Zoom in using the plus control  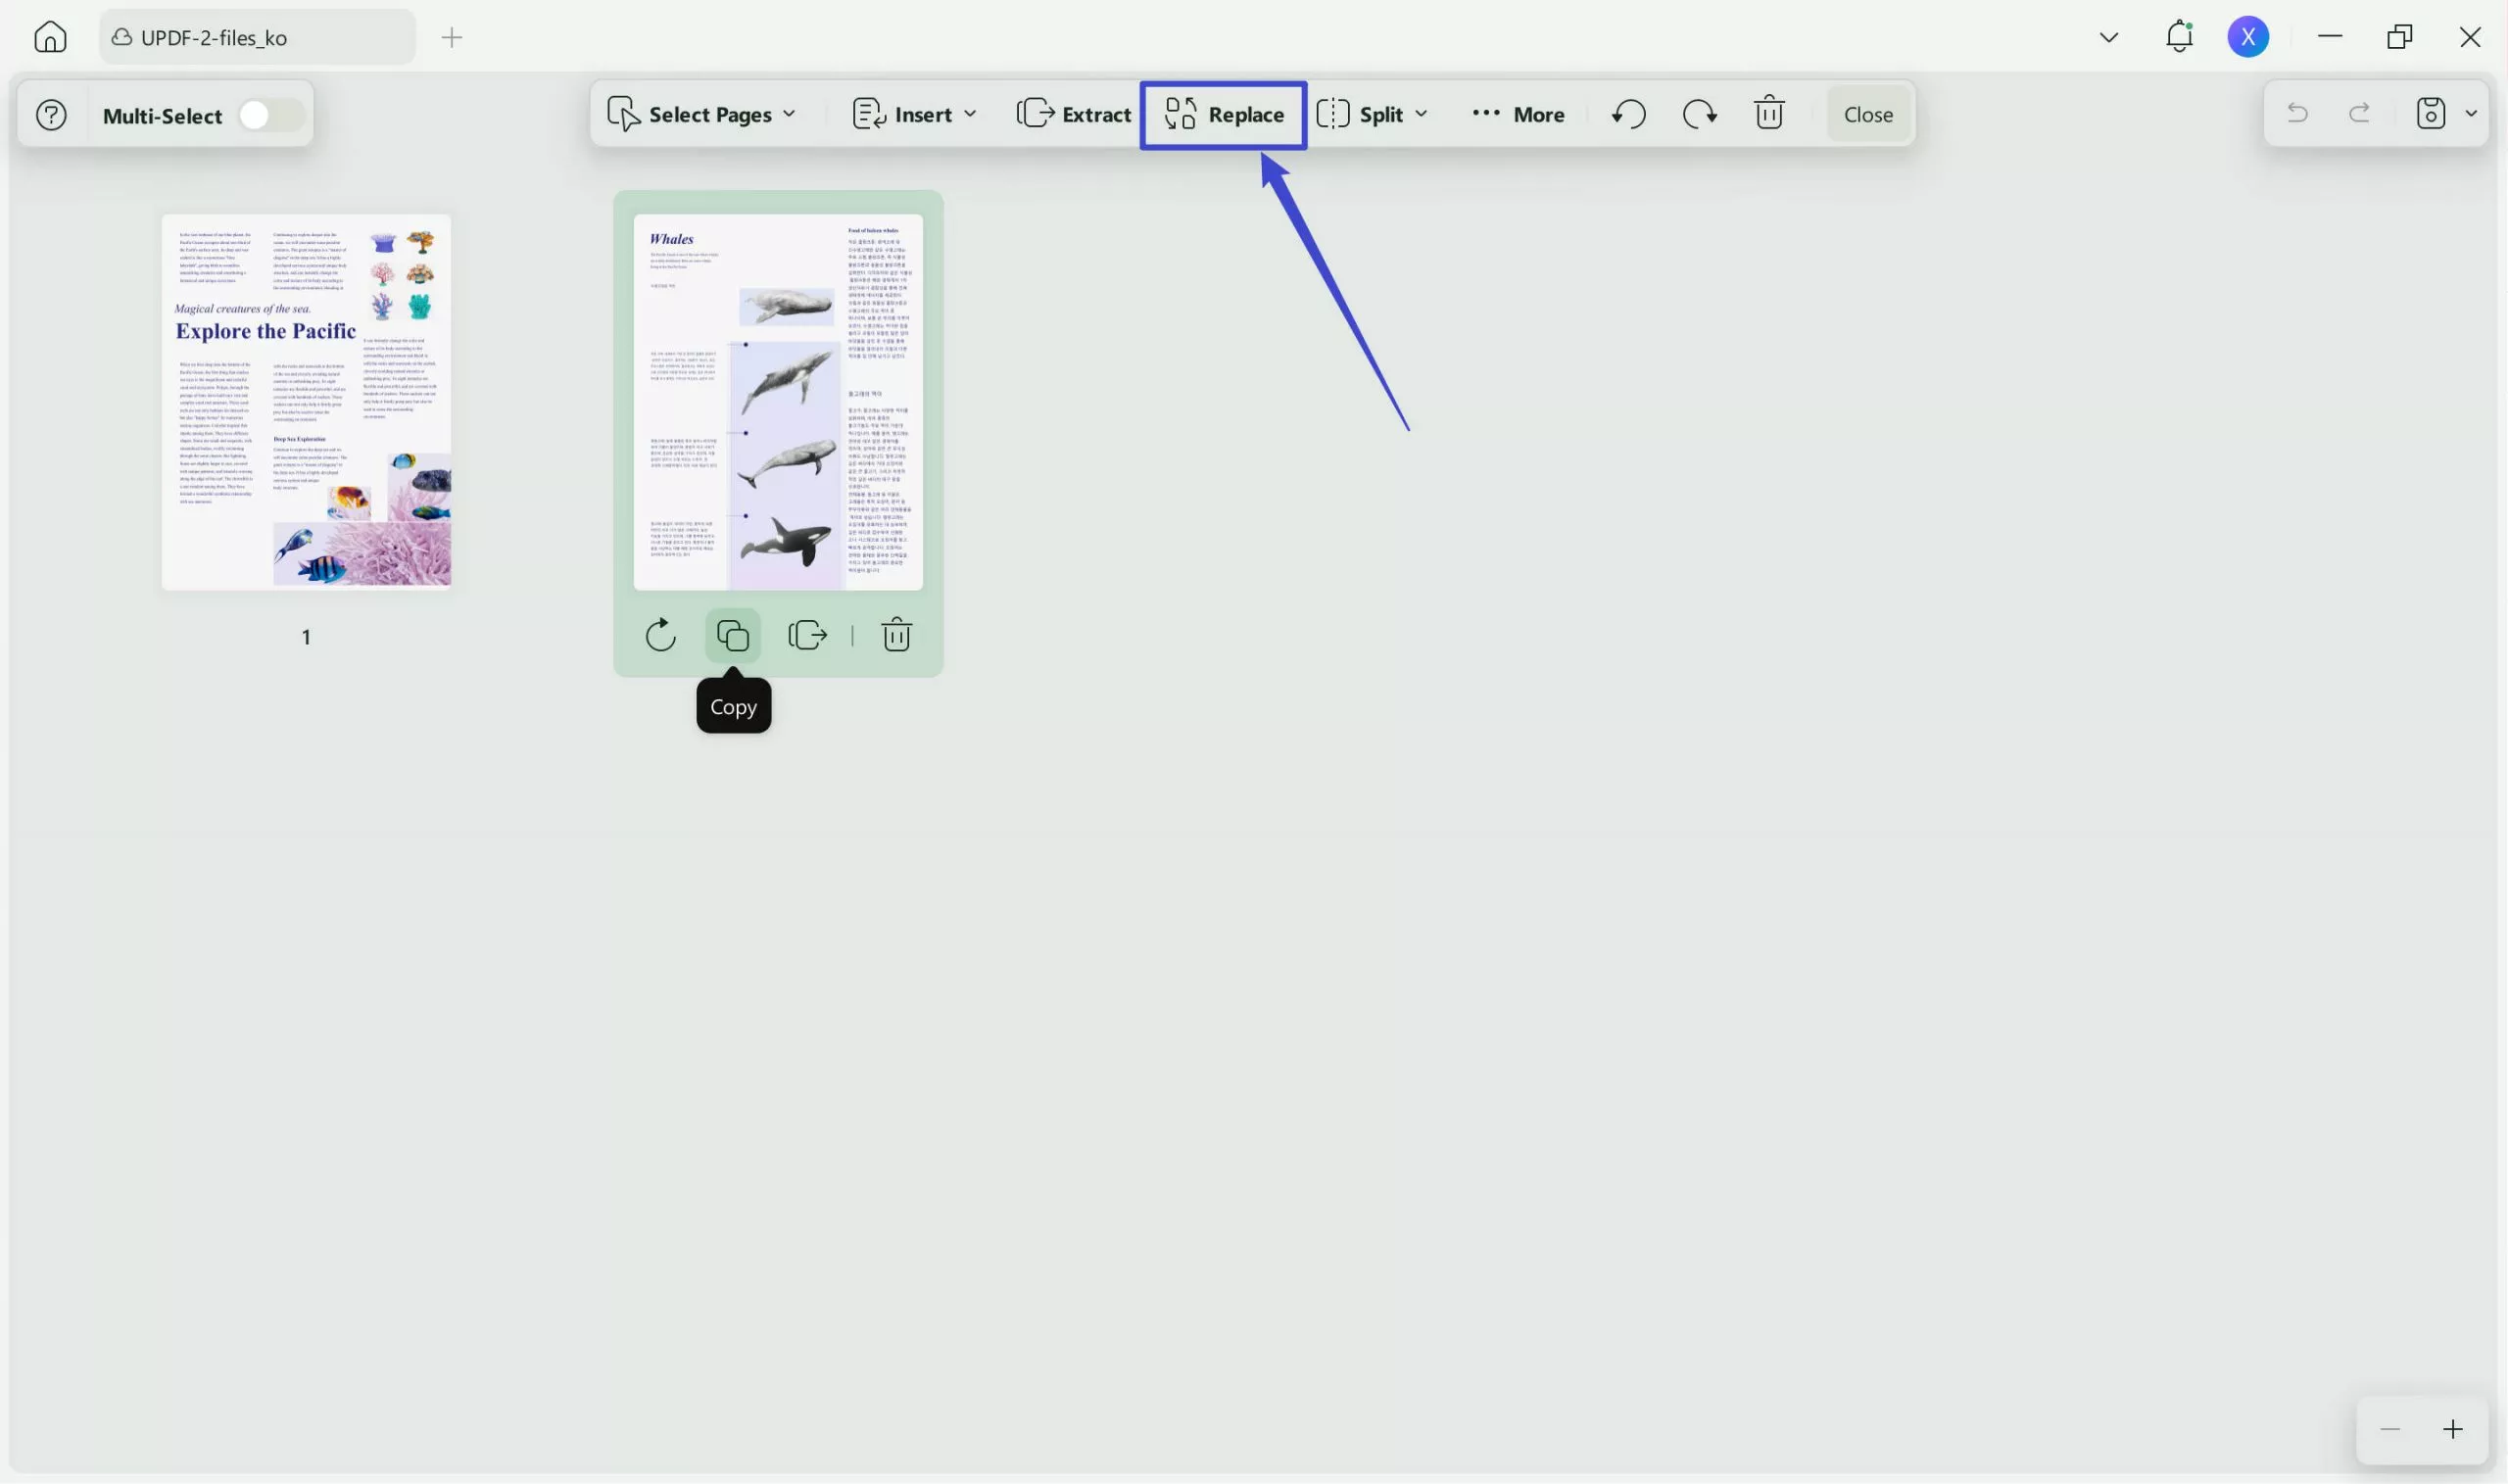(2452, 1428)
